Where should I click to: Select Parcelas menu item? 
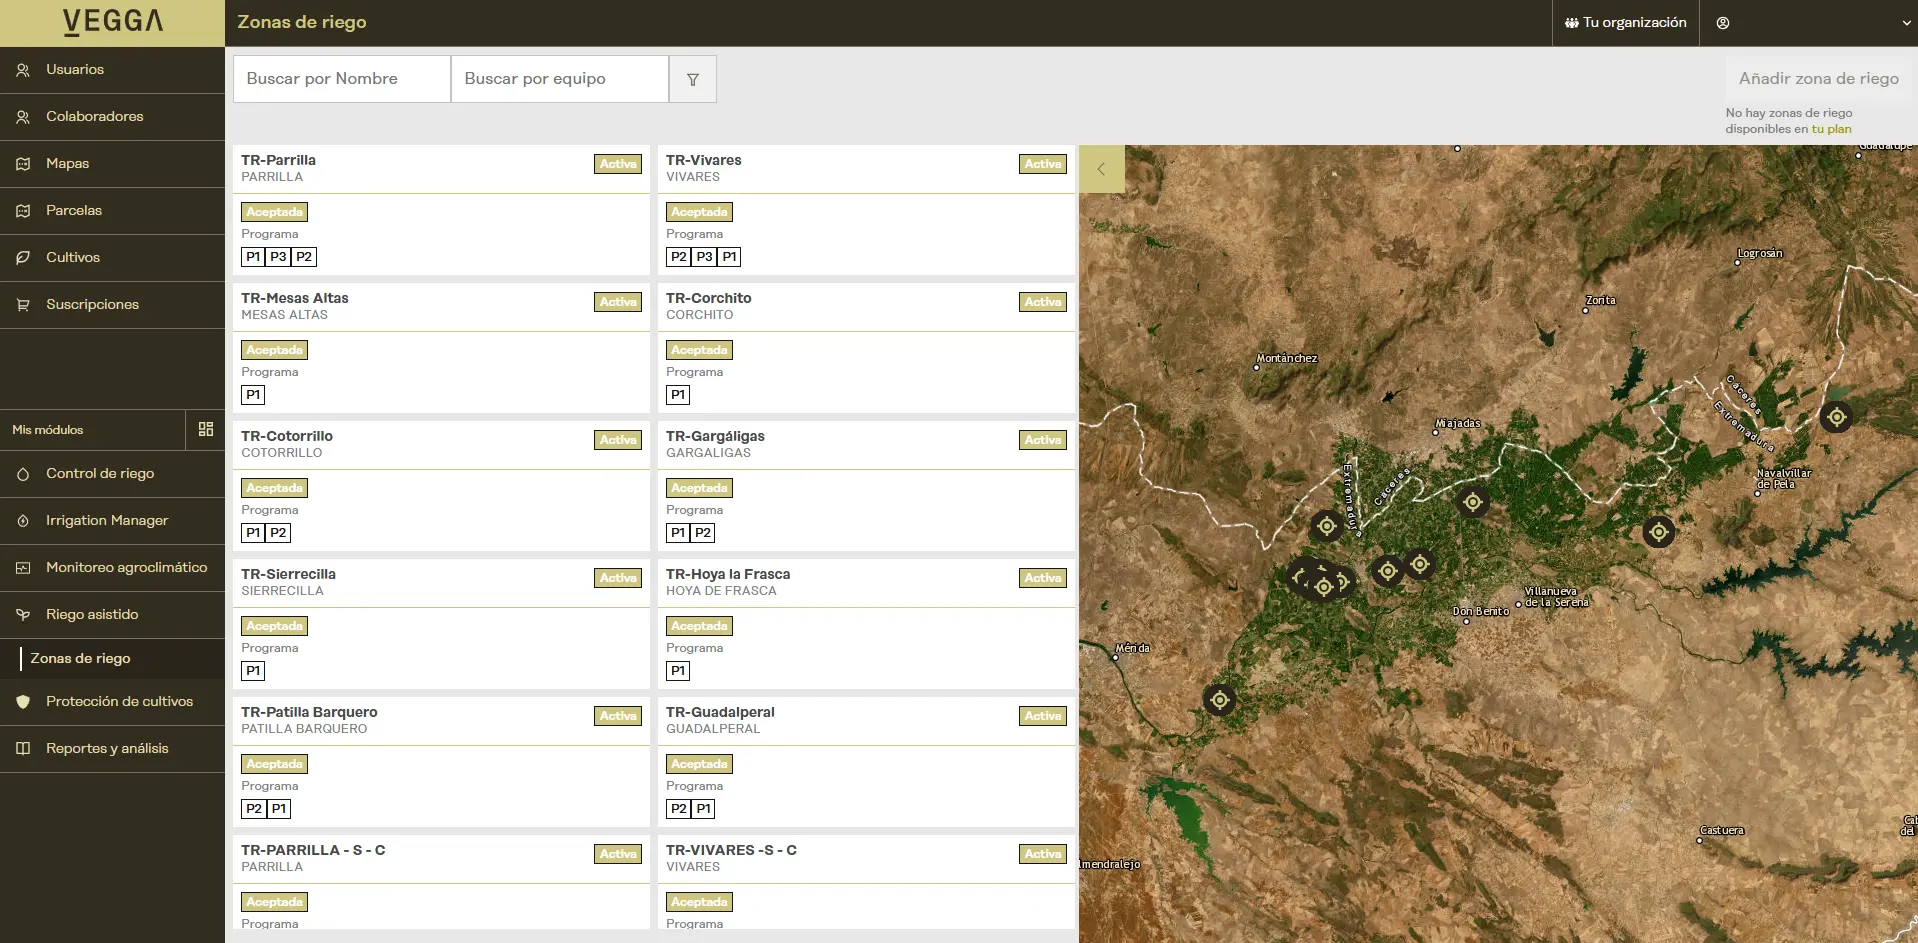112,211
